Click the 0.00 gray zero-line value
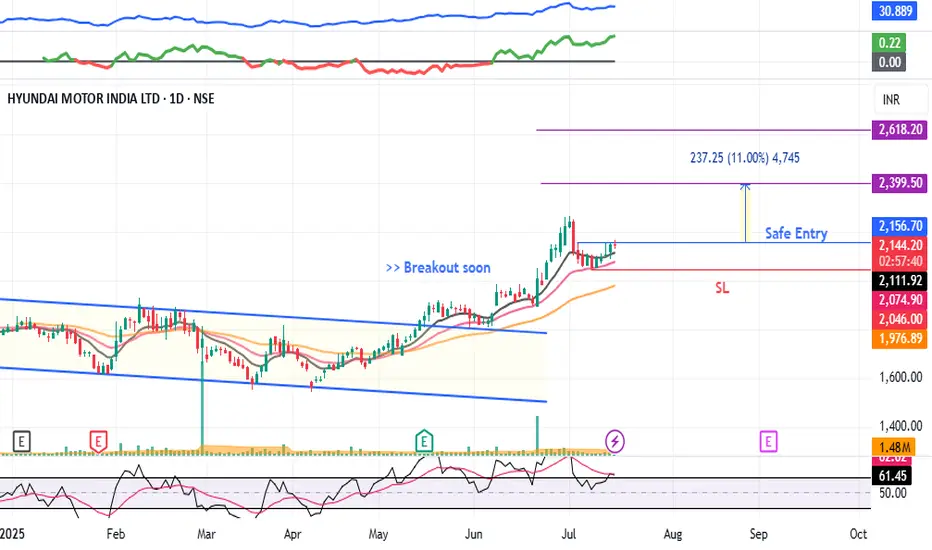Image resolution: width=932 pixels, height=550 pixels. (889, 62)
